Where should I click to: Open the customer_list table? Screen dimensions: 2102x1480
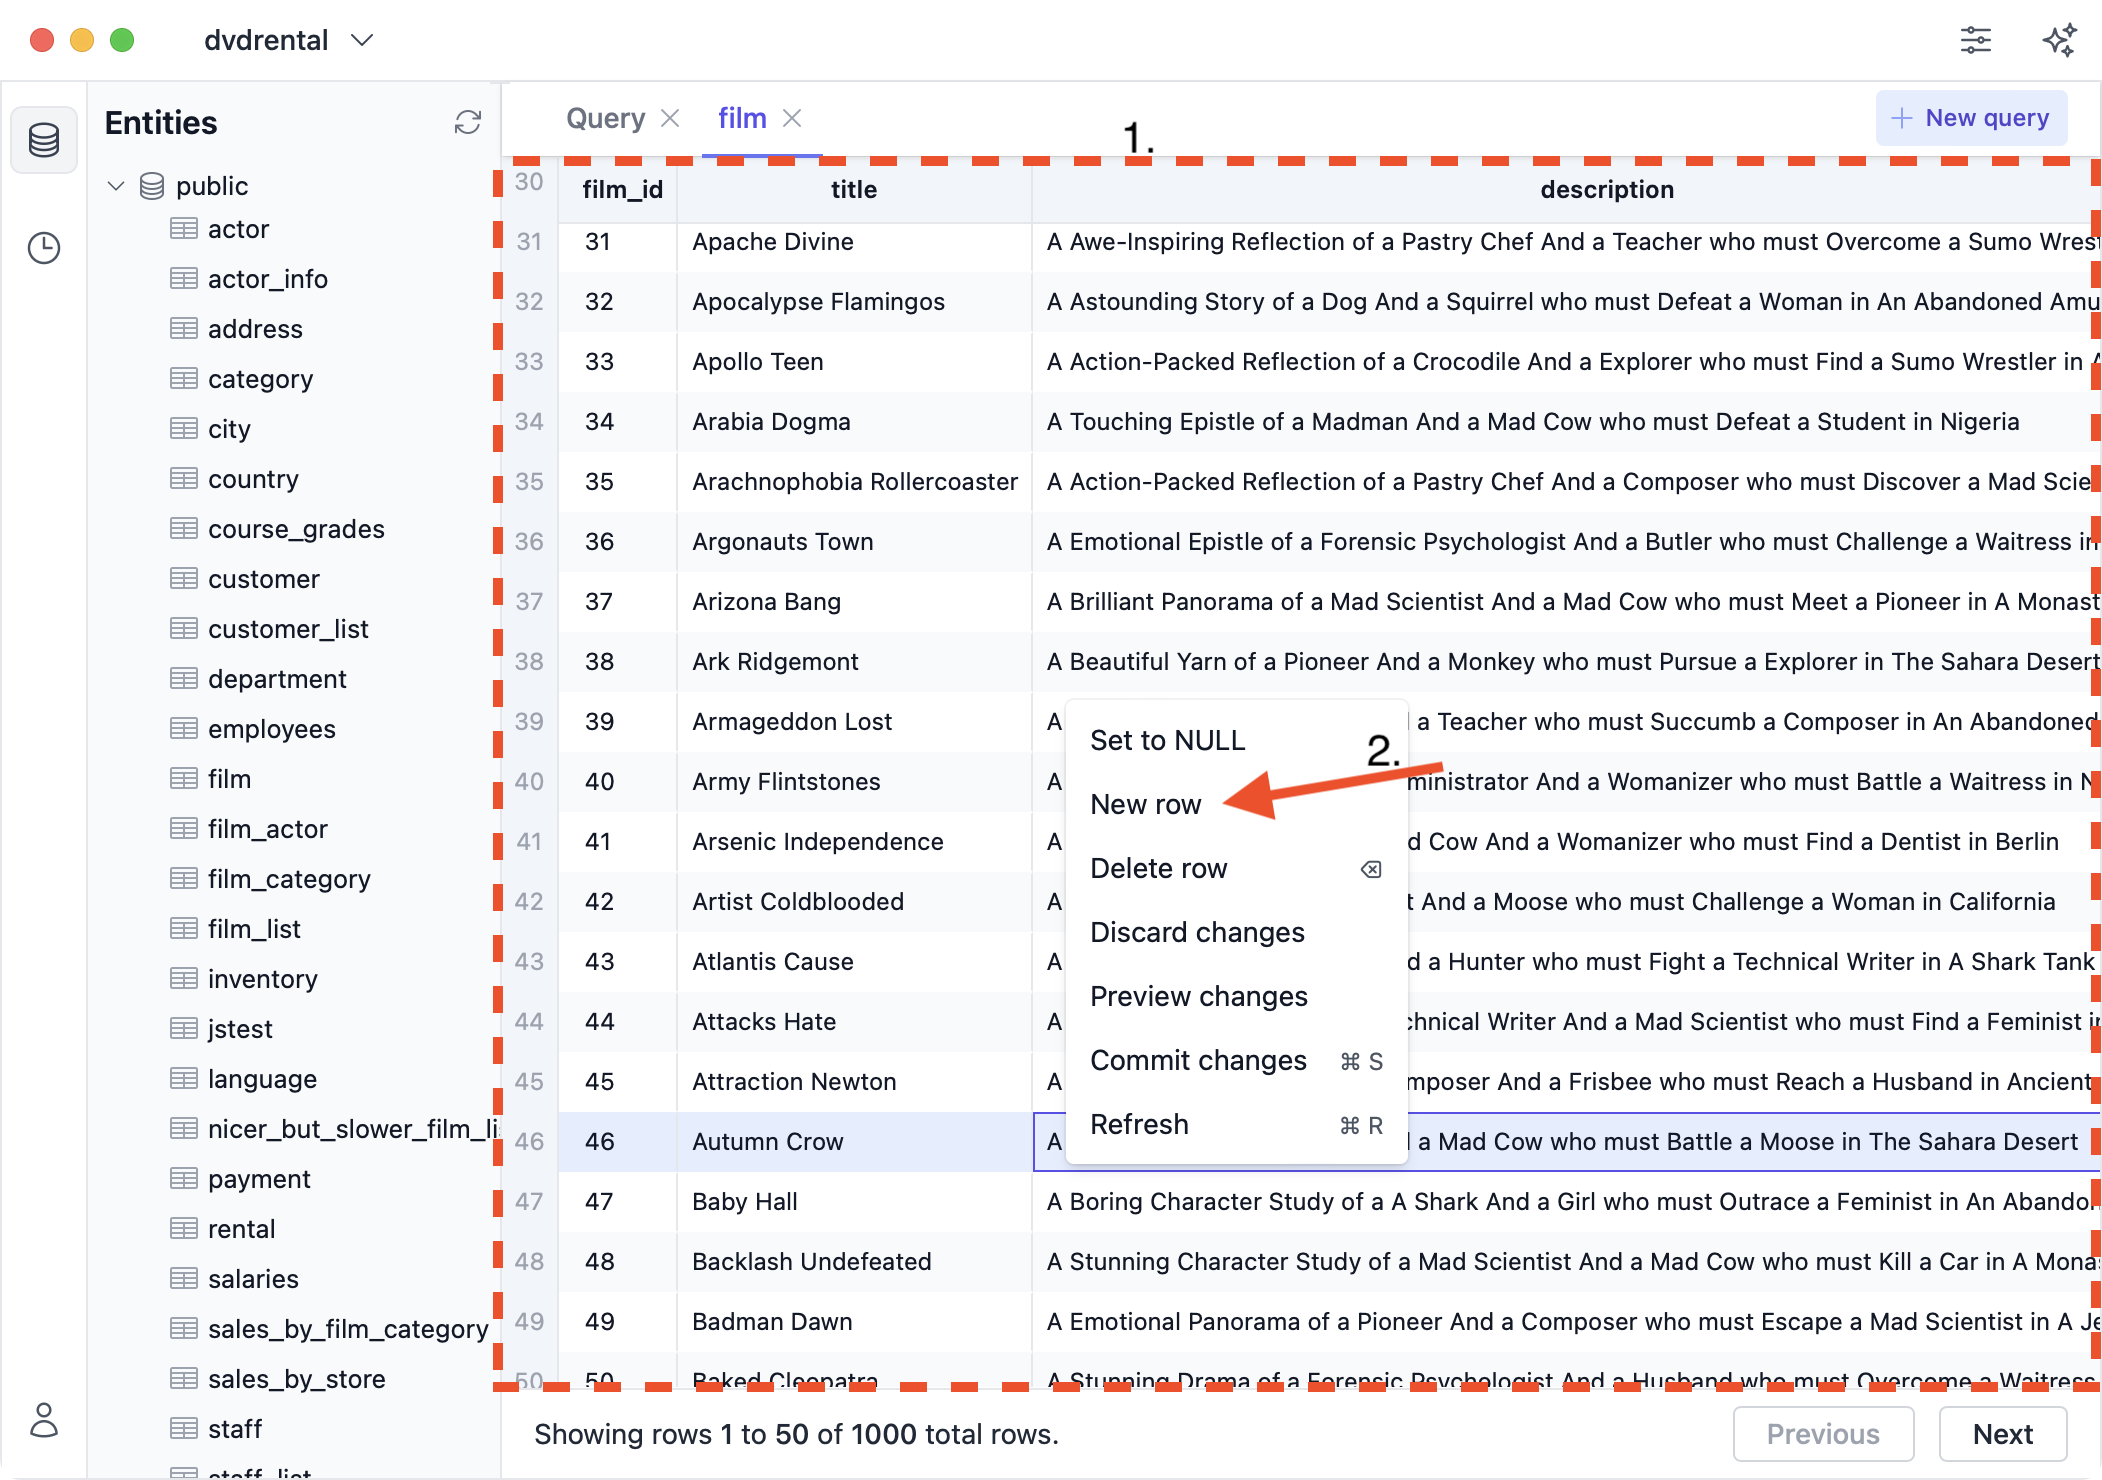click(x=288, y=629)
